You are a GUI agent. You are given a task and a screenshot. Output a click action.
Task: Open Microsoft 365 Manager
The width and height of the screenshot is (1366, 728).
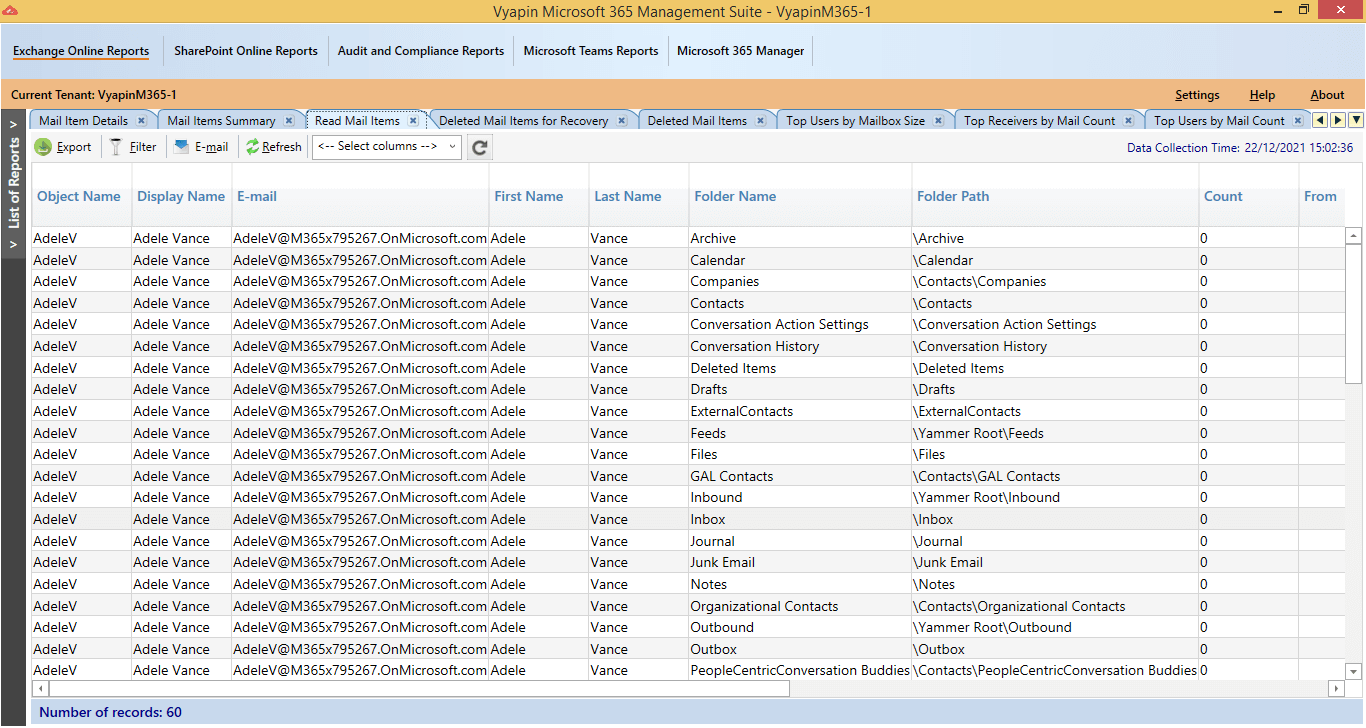tap(741, 51)
